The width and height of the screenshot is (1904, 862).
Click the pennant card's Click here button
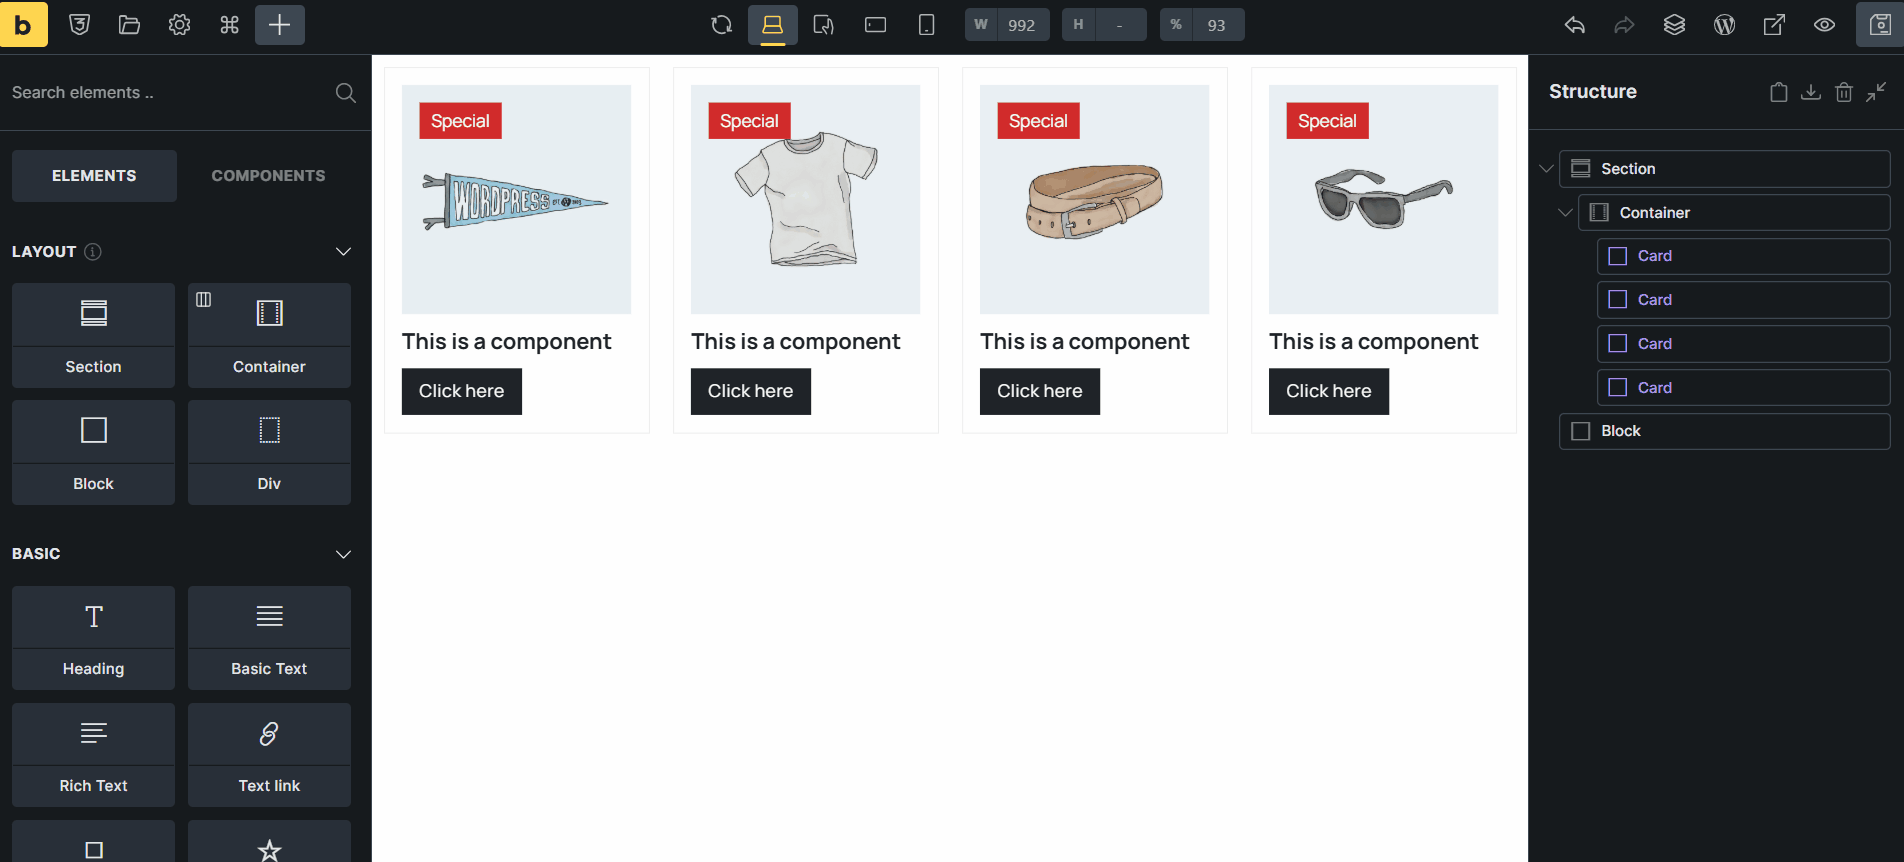click(x=462, y=391)
